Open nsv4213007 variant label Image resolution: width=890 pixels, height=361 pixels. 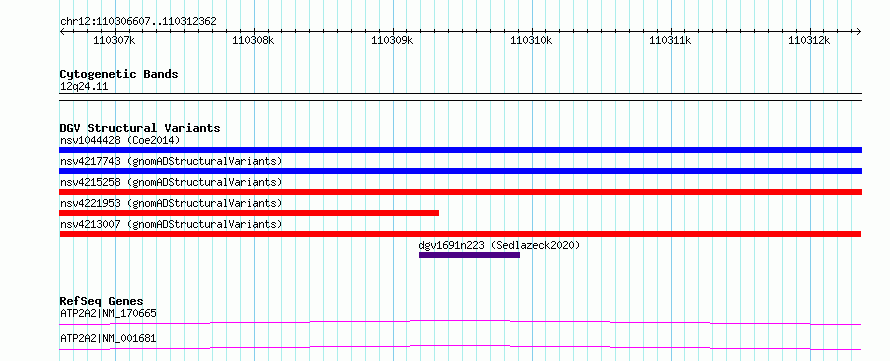coord(171,224)
